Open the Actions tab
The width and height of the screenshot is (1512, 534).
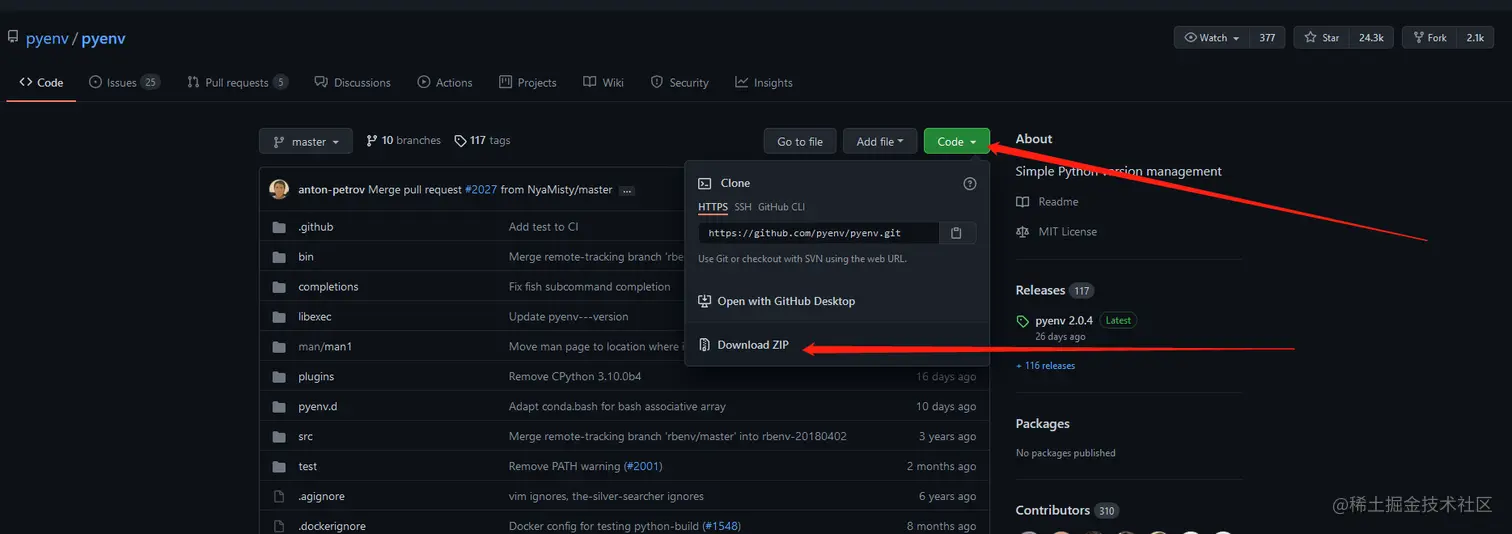click(445, 83)
